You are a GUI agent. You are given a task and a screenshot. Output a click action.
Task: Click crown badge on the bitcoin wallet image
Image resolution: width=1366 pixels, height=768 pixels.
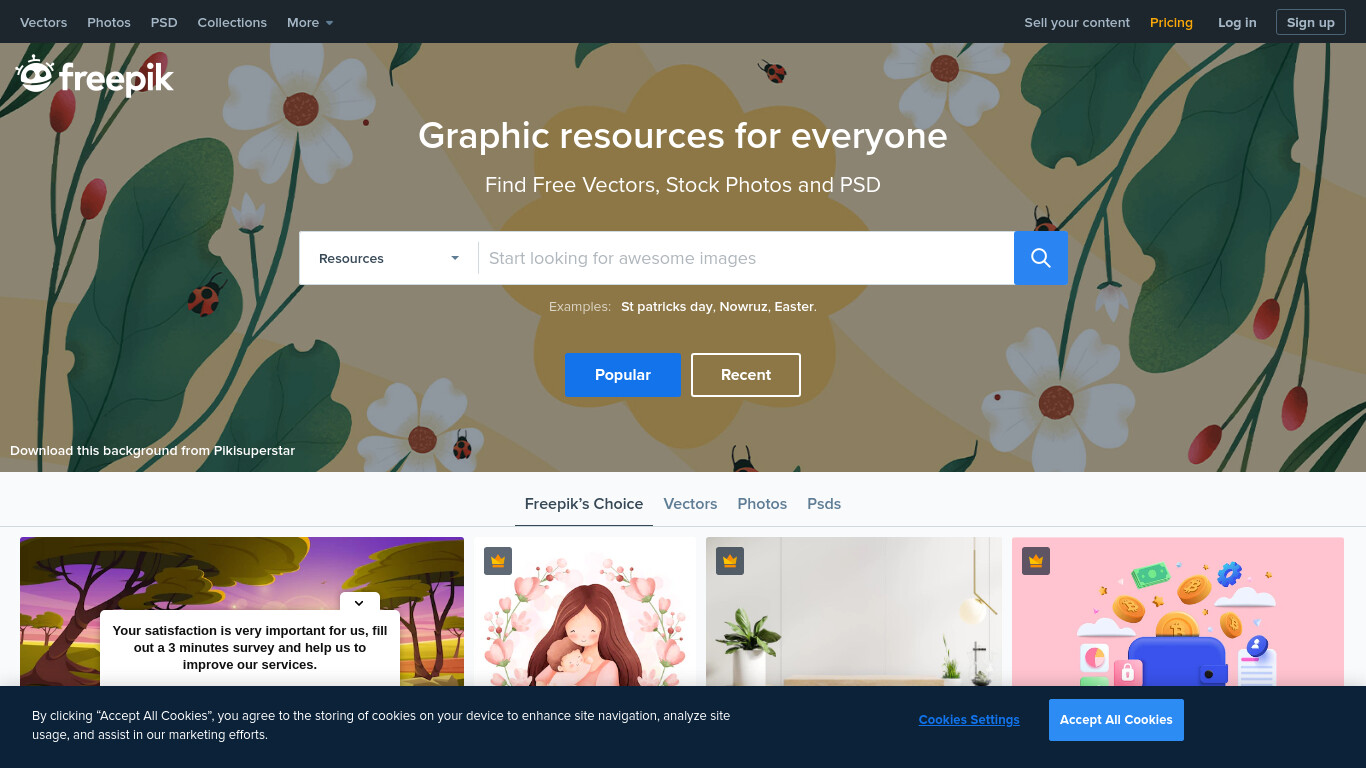point(1036,561)
